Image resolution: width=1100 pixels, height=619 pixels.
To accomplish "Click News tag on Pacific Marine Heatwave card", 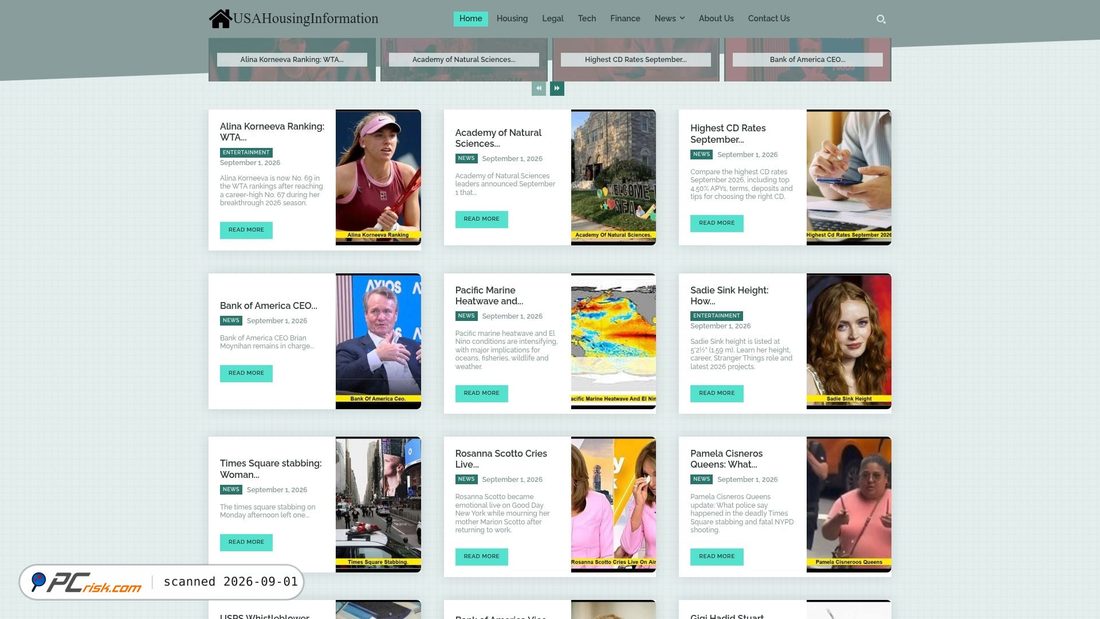I will [467, 317].
